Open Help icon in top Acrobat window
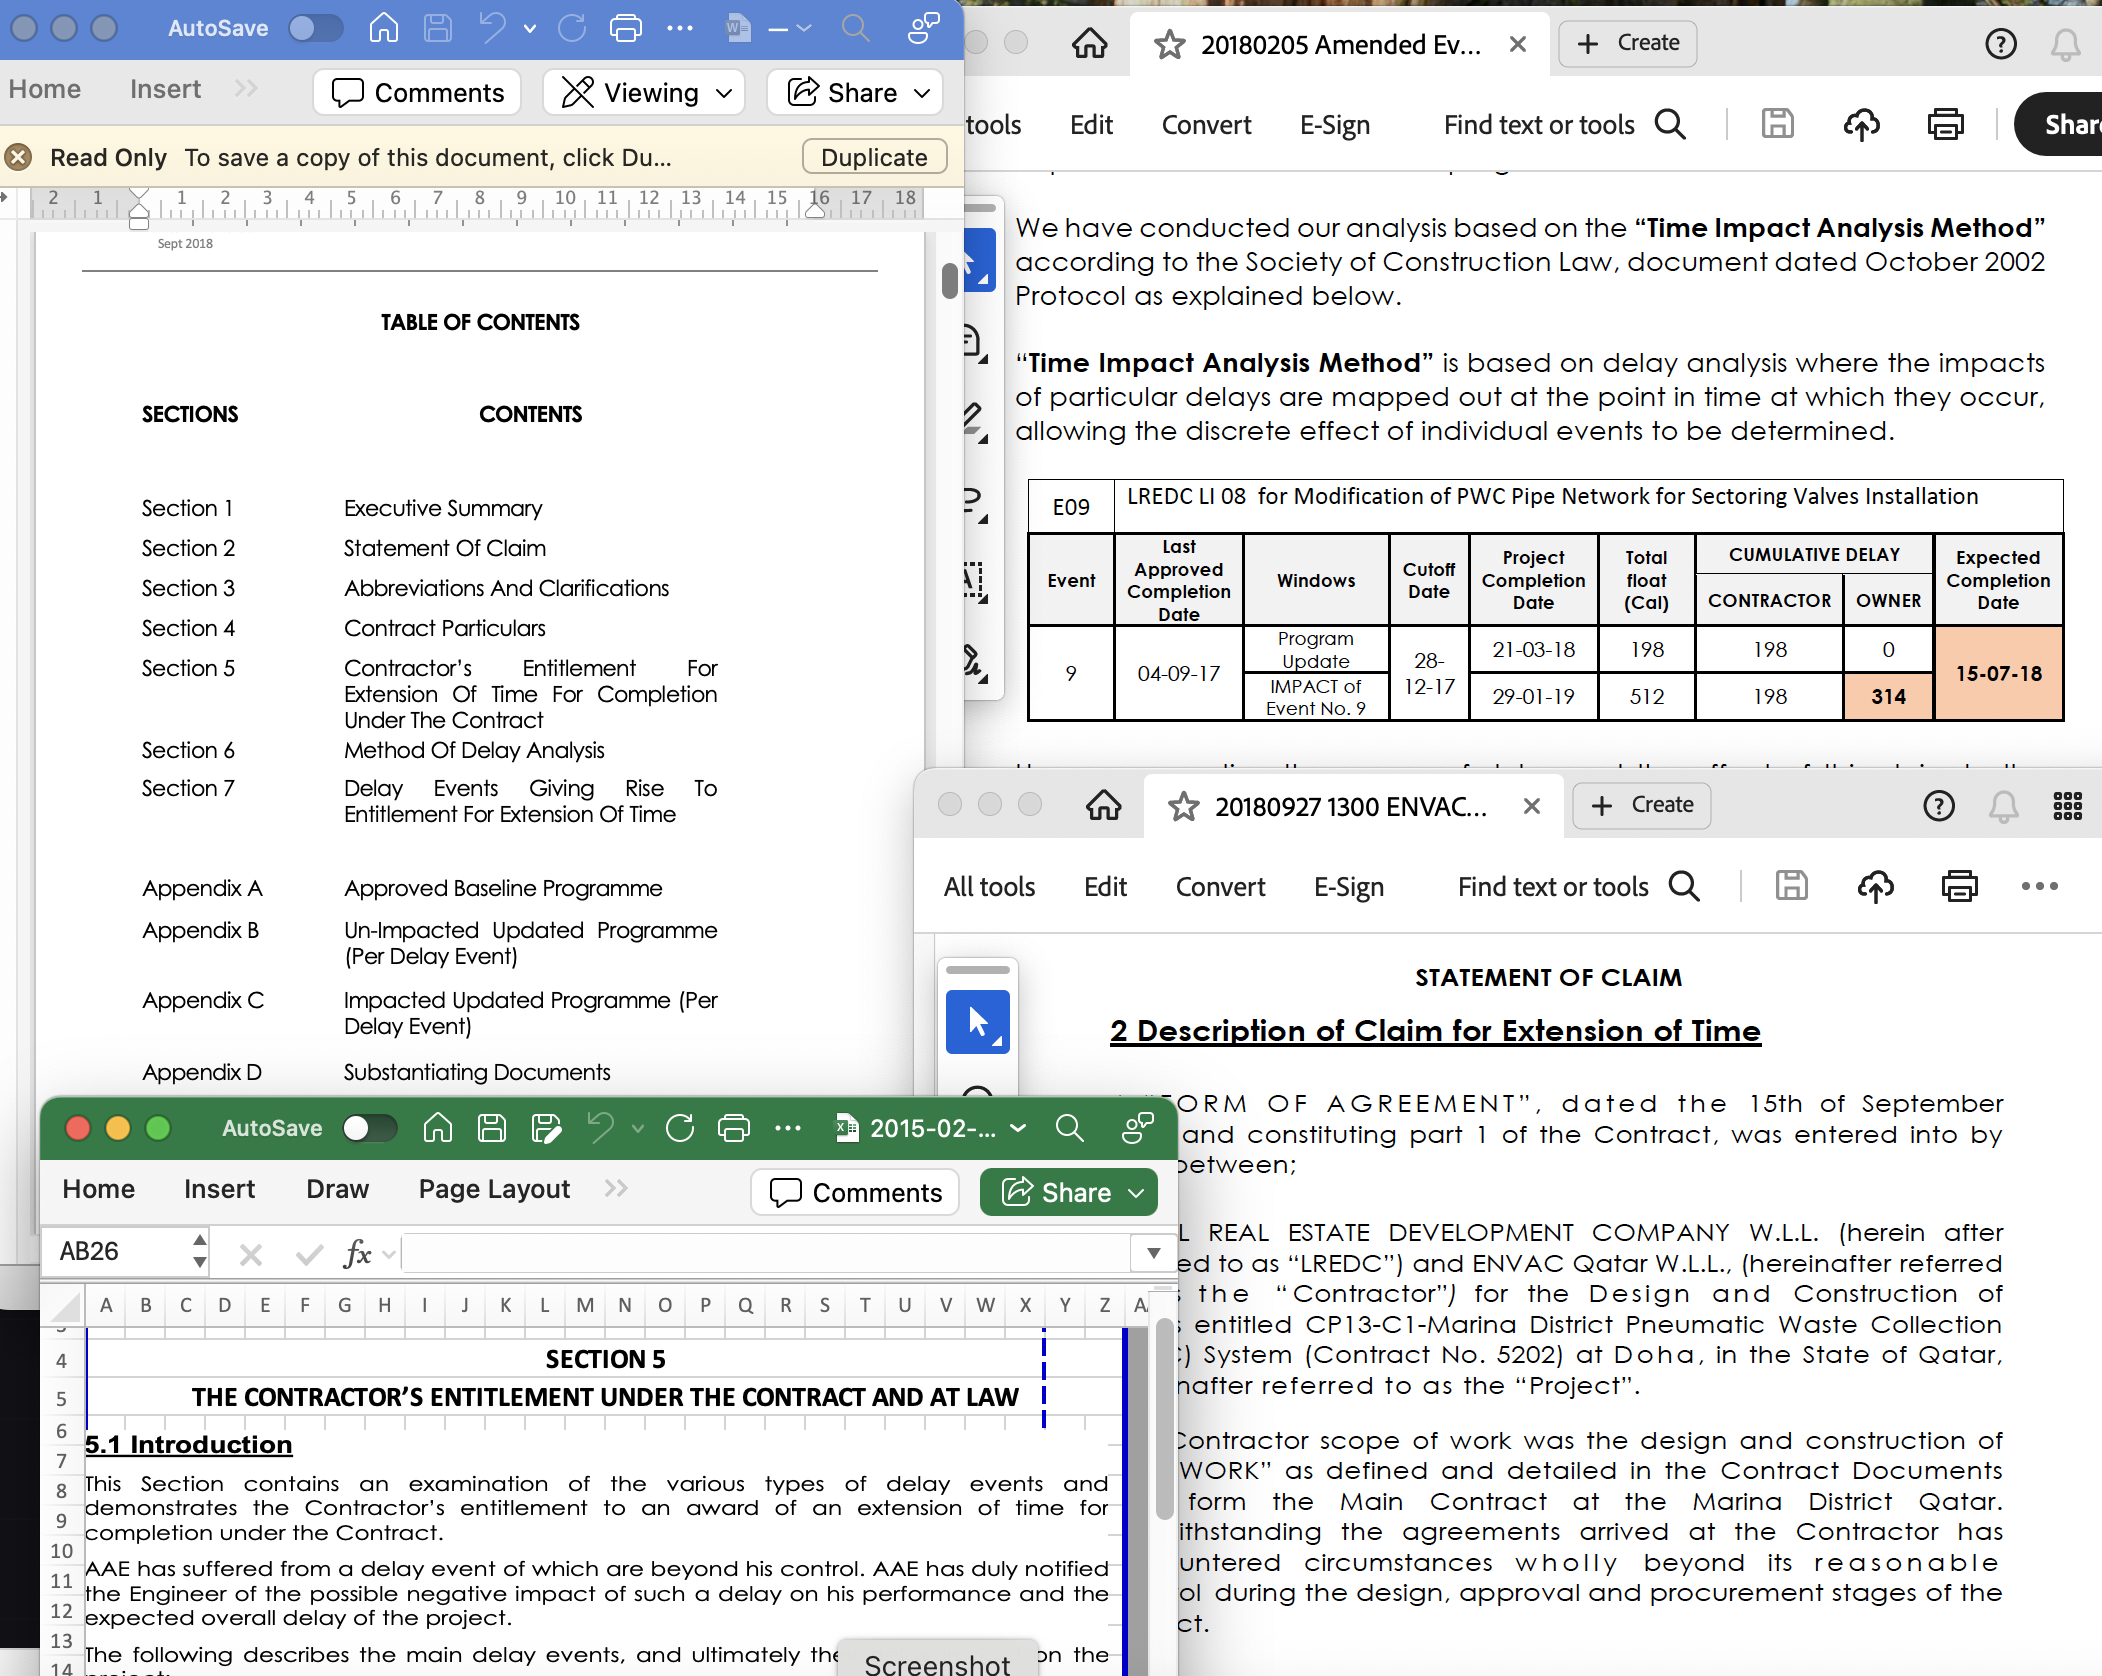Image resolution: width=2102 pixels, height=1676 pixels. [x=2000, y=44]
